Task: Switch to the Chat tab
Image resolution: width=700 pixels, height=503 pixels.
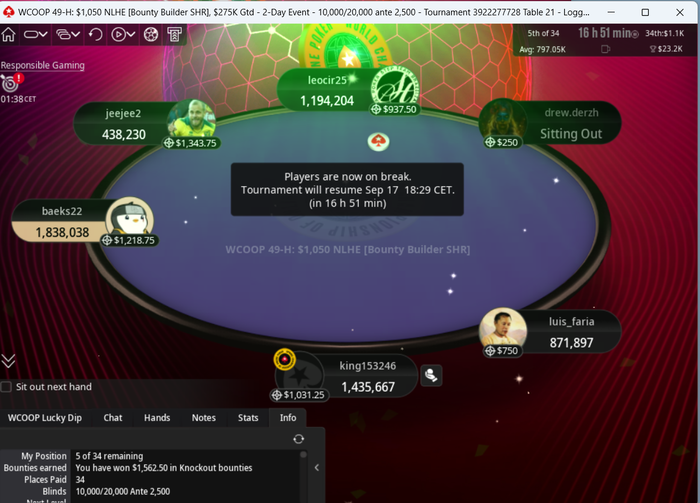Action: point(112,418)
